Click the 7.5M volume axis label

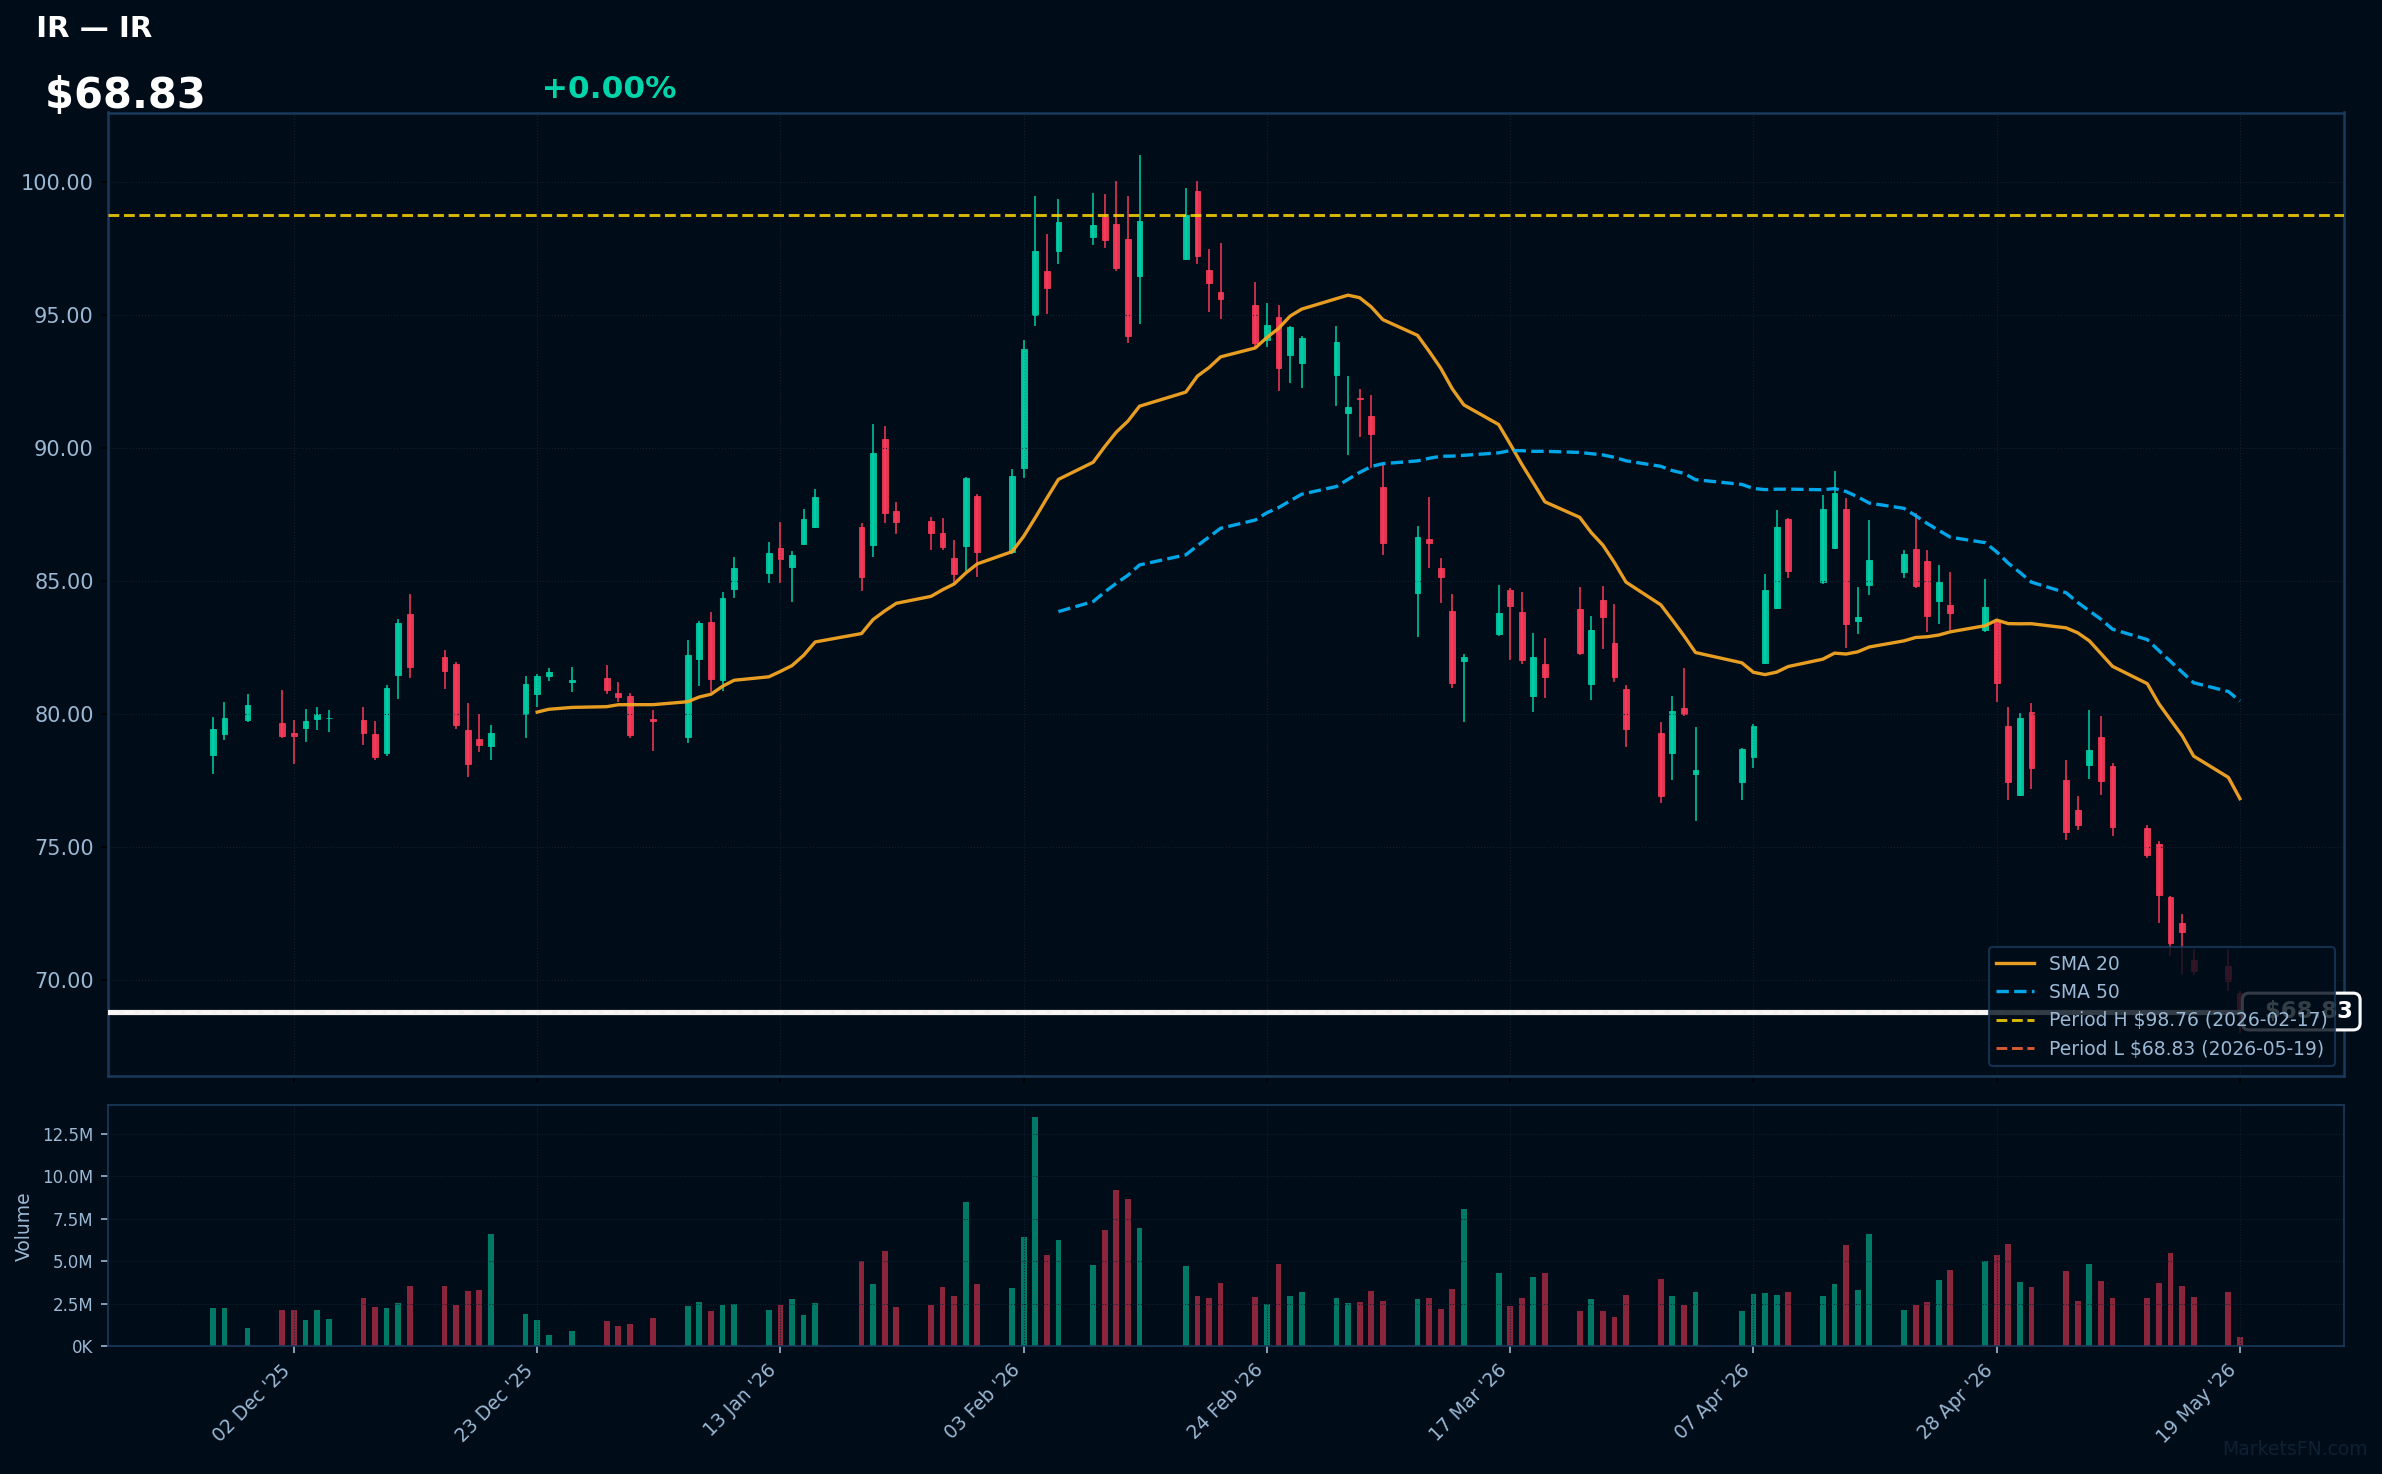point(73,1219)
